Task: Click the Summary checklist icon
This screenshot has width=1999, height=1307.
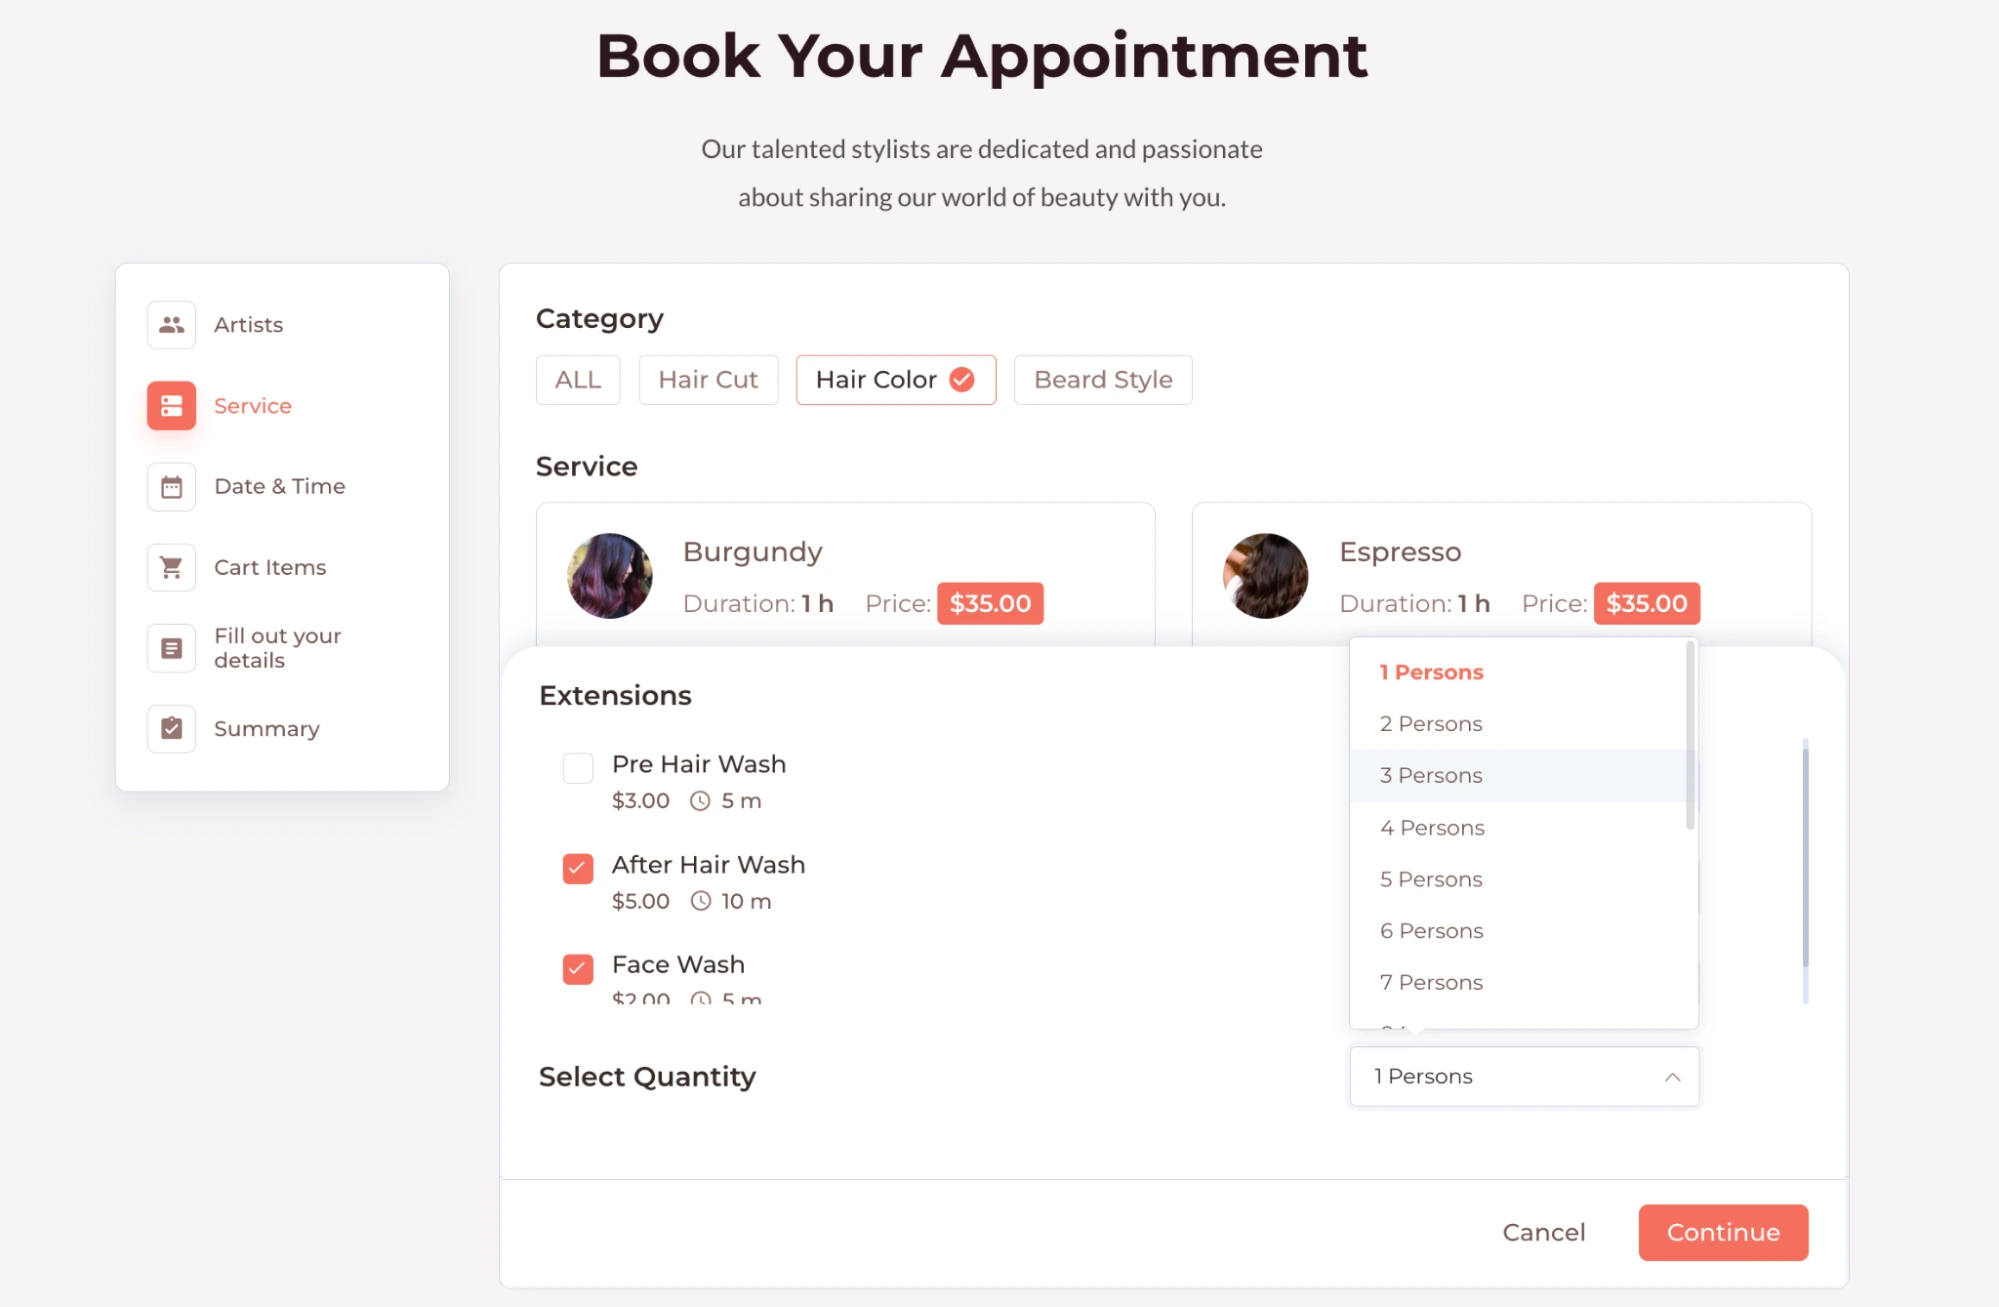Action: pyautogui.click(x=172, y=726)
